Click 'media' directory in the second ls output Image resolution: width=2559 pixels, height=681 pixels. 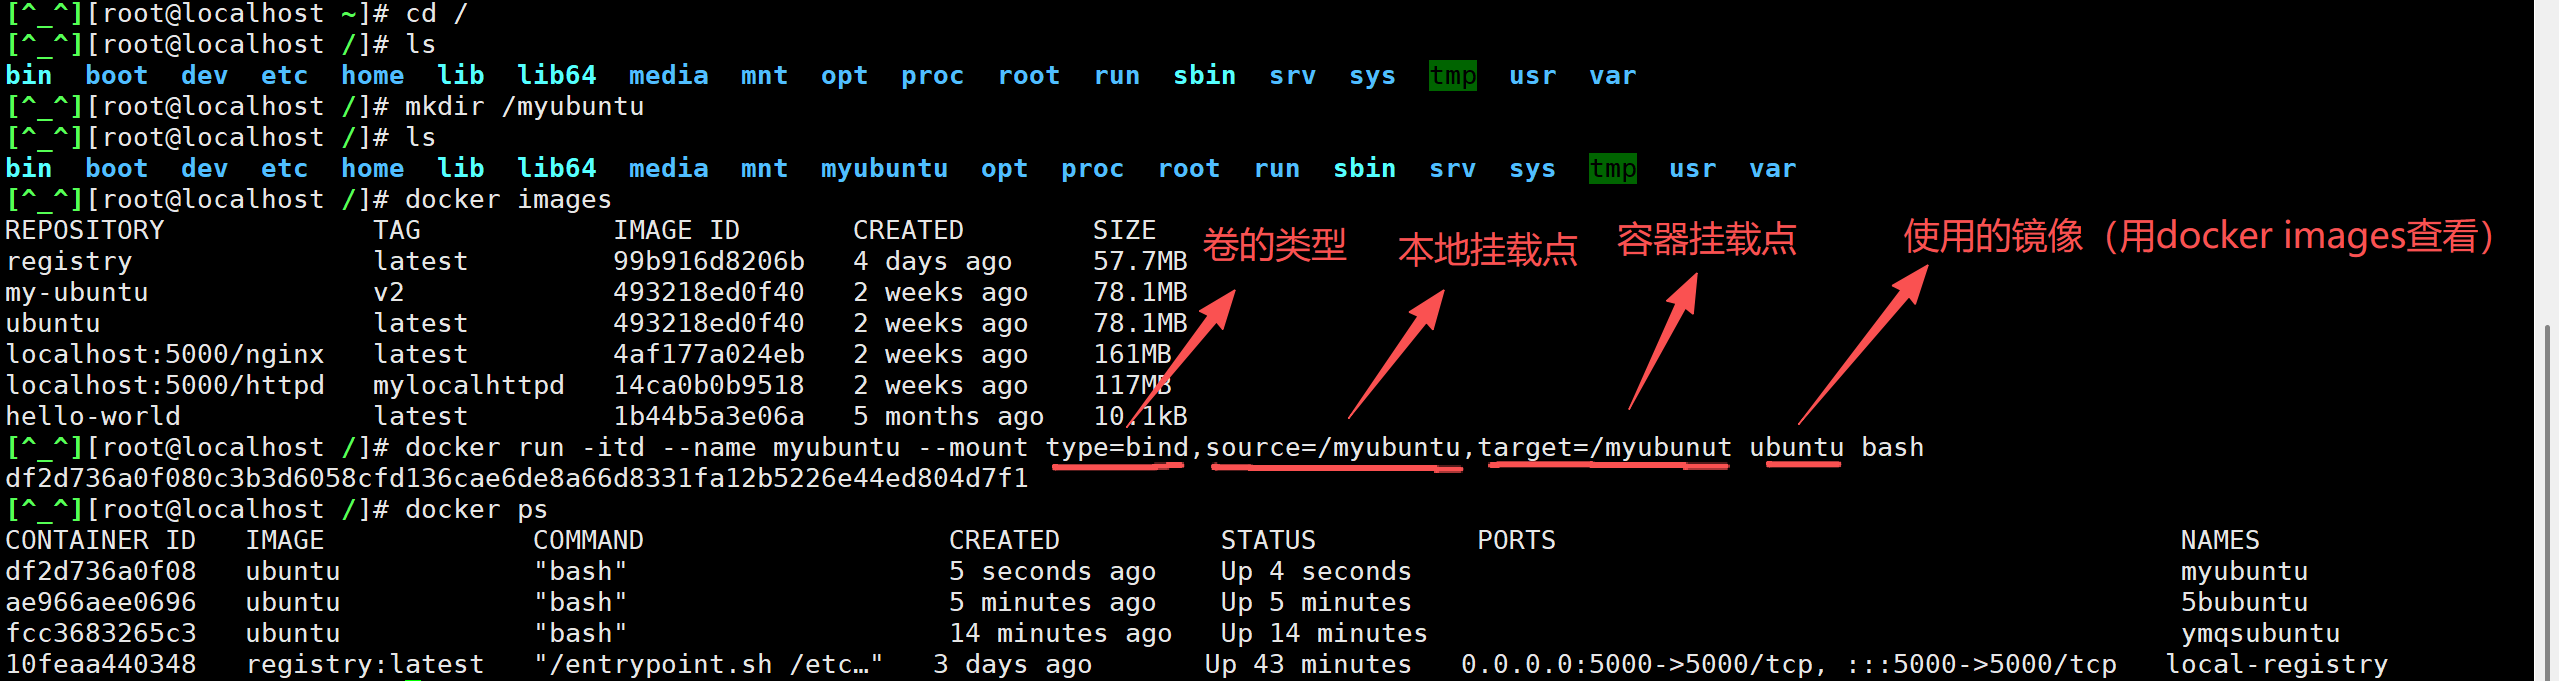tap(668, 169)
